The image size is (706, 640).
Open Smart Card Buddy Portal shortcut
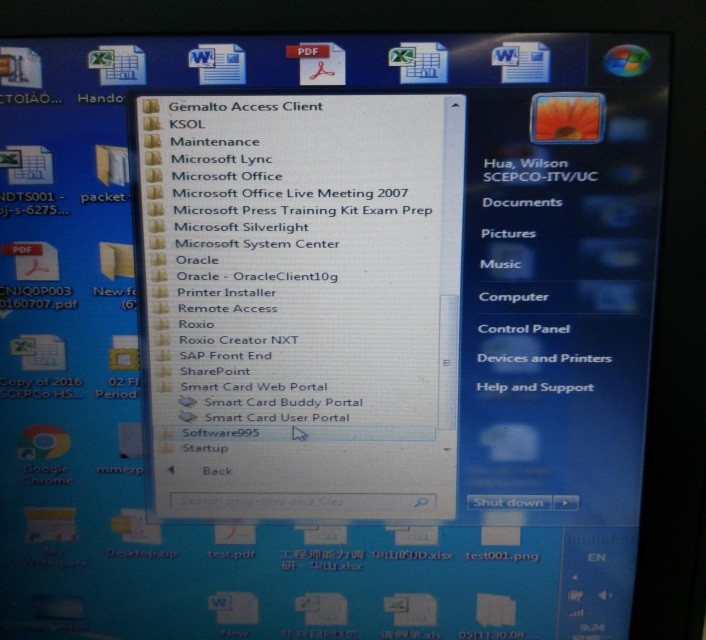(282, 402)
